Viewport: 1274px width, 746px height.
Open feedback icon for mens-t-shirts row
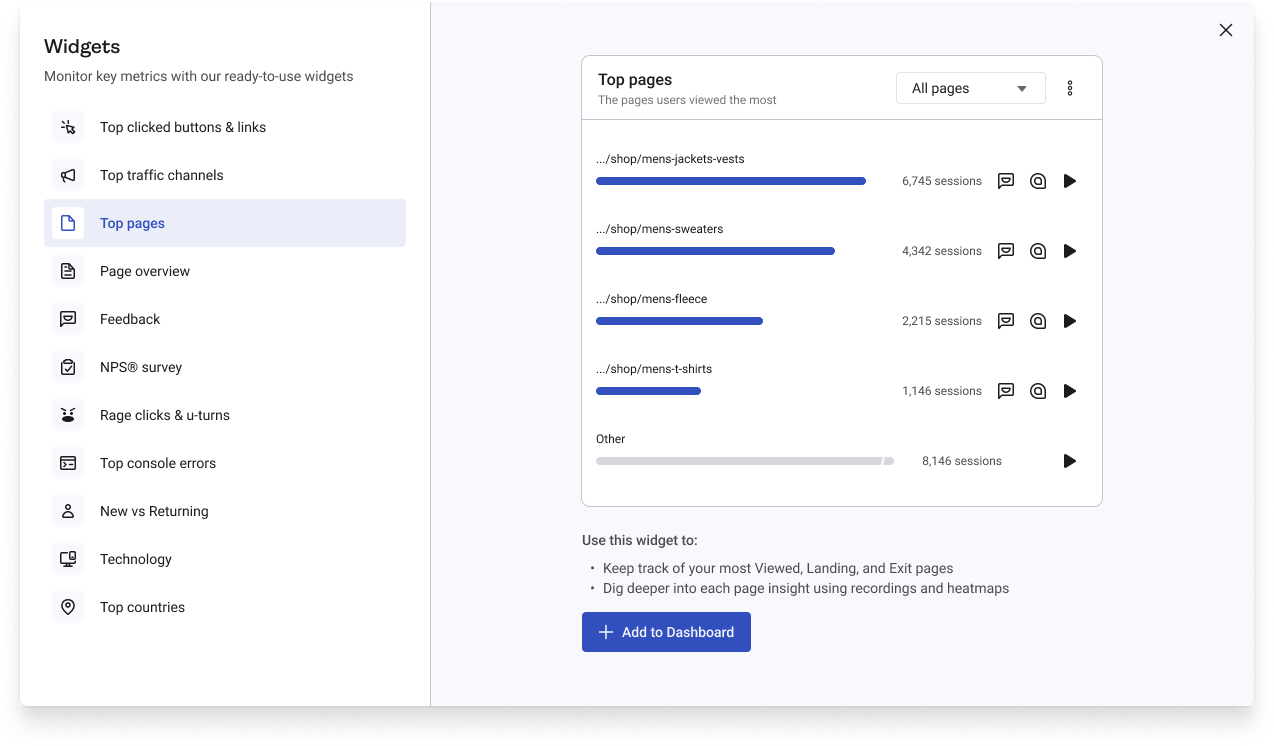point(1006,391)
